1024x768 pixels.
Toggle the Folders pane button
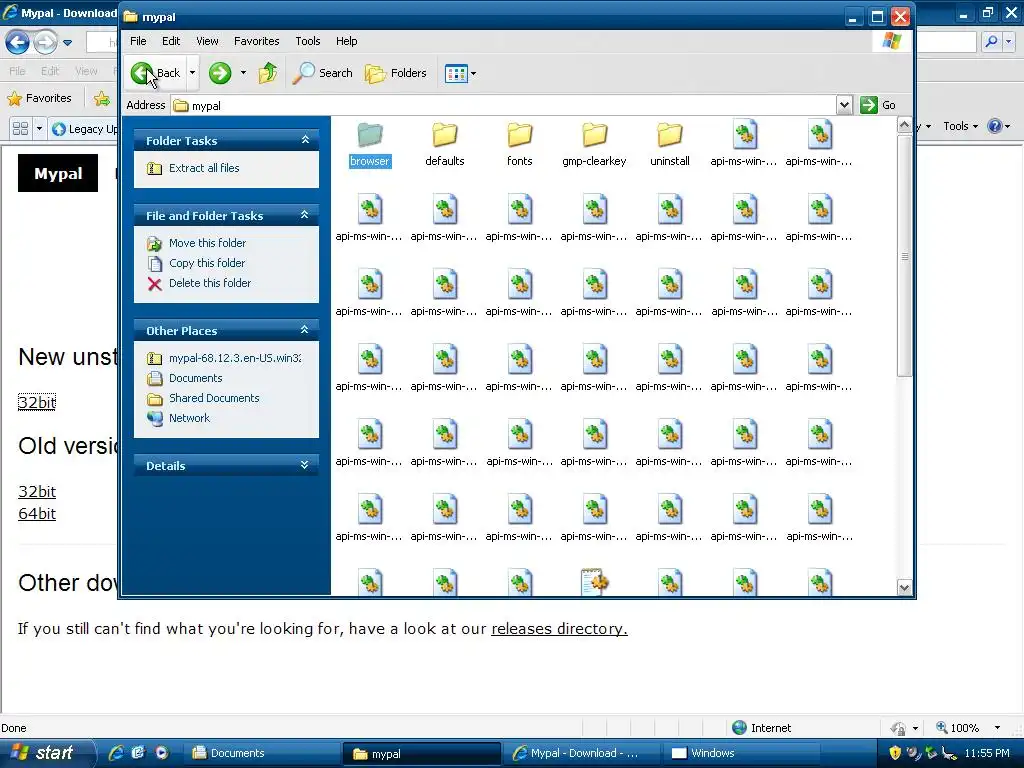[396, 73]
